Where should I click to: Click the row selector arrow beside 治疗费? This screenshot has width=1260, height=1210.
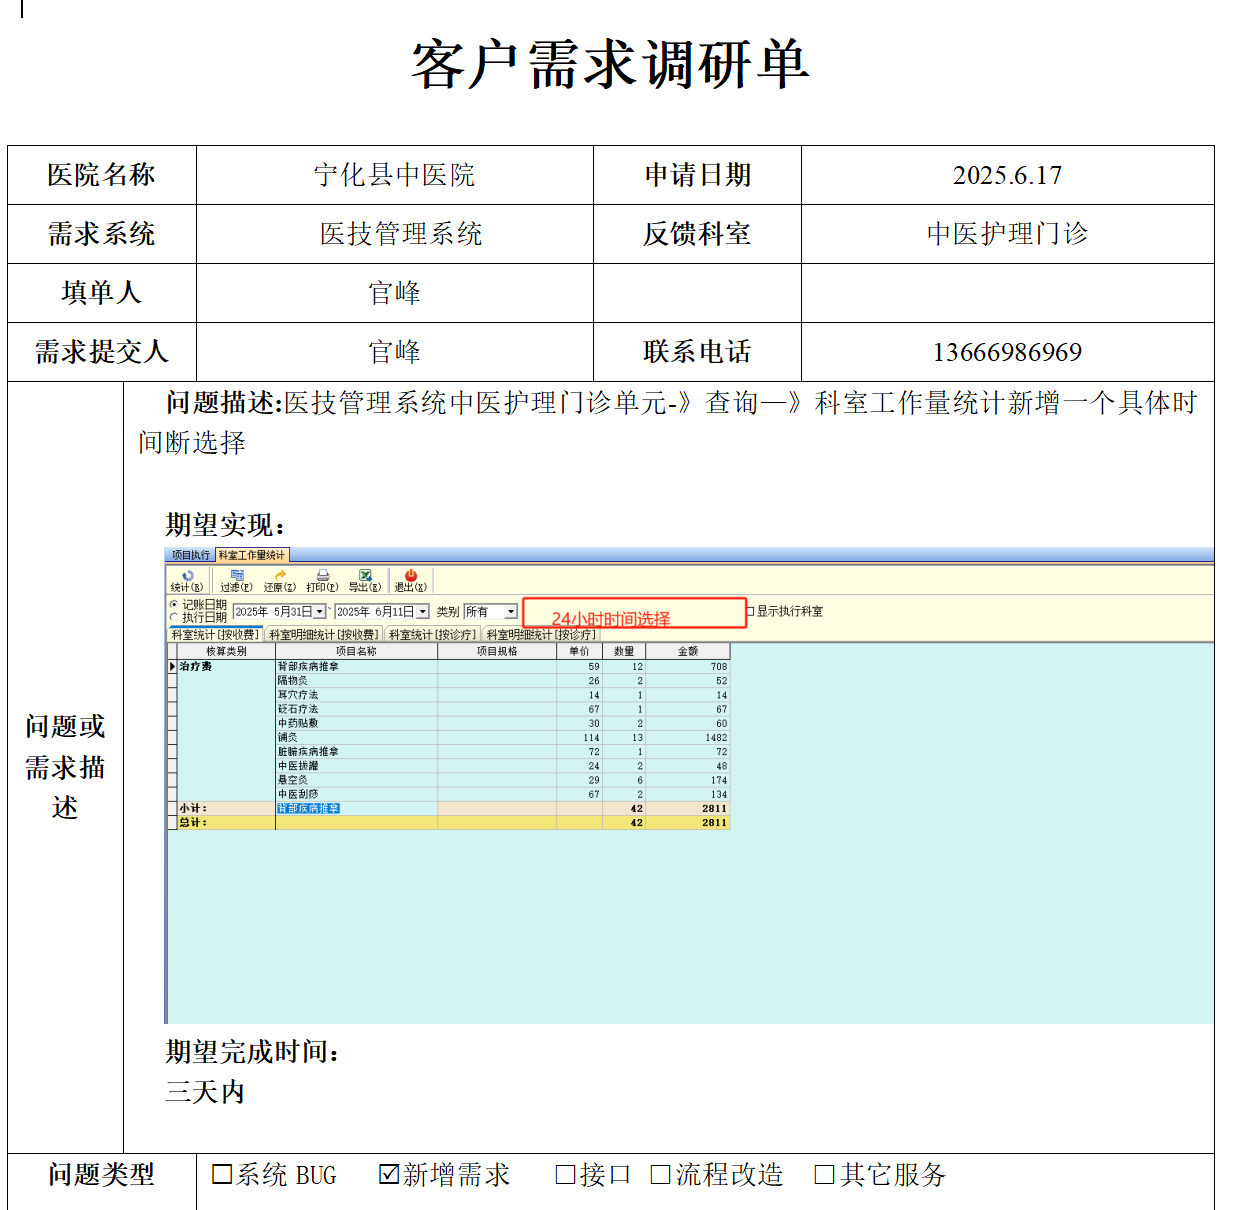point(172,666)
